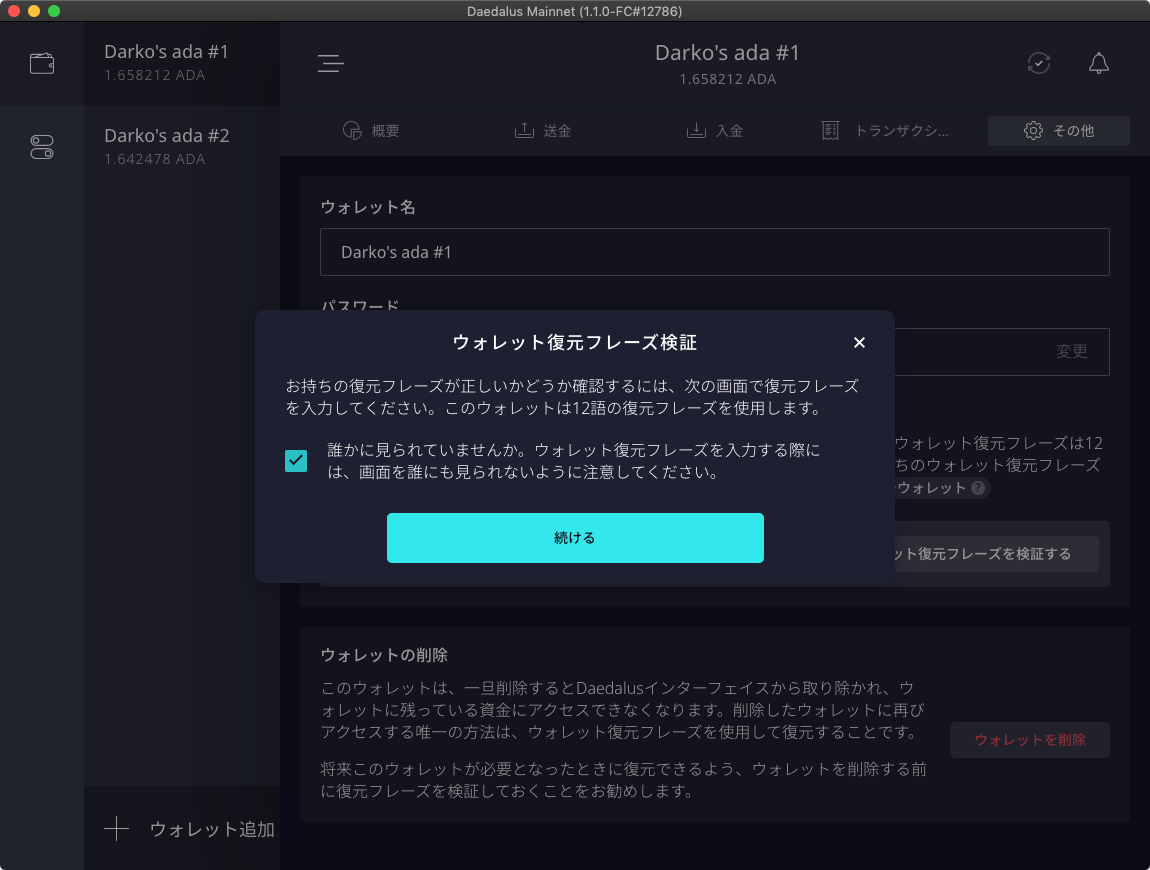Select the その他 settings tab
This screenshot has height=870, width=1150.
click(1058, 131)
